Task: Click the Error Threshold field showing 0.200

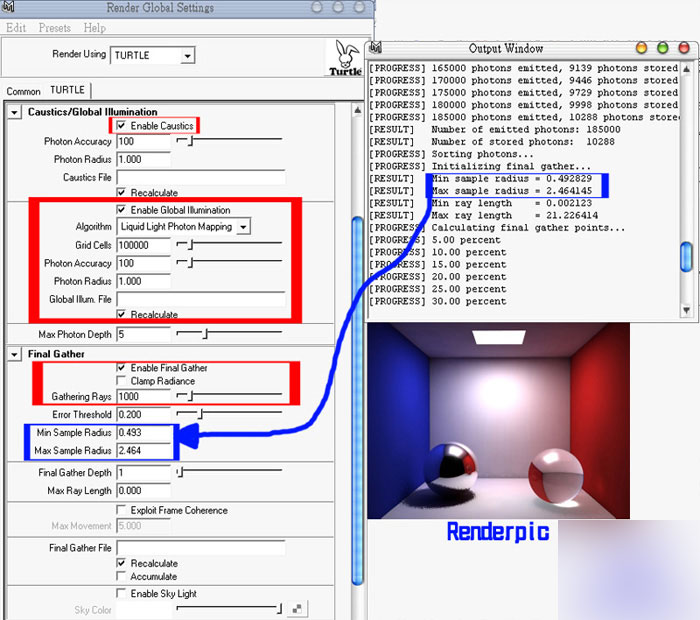Action: point(143,414)
